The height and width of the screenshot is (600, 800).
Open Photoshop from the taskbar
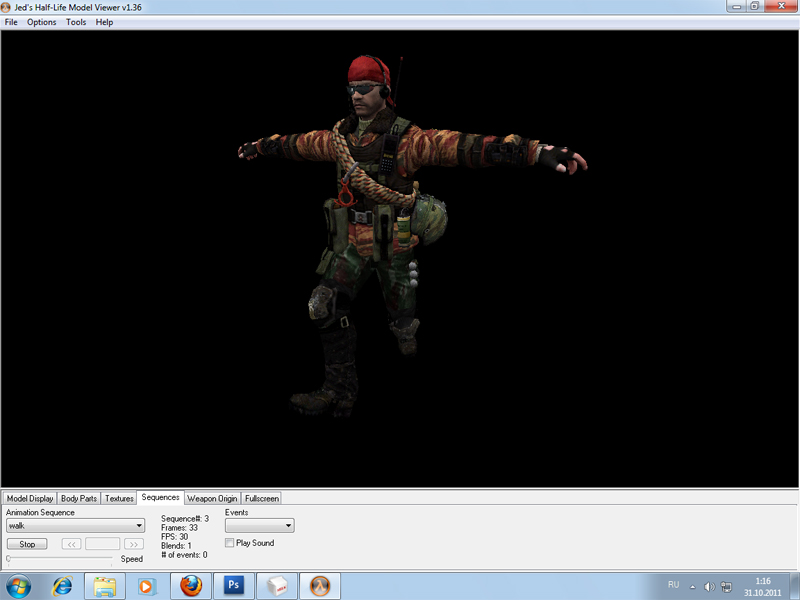click(234, 585)
